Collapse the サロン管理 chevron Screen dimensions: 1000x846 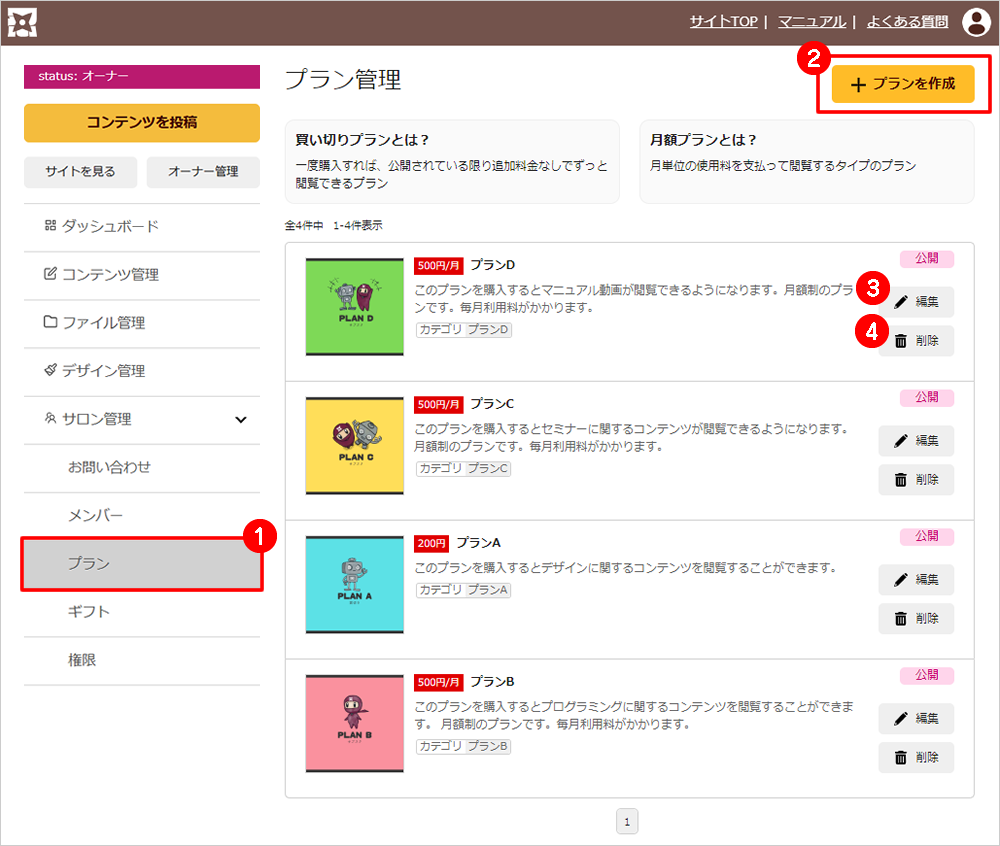tap(240, 420)
